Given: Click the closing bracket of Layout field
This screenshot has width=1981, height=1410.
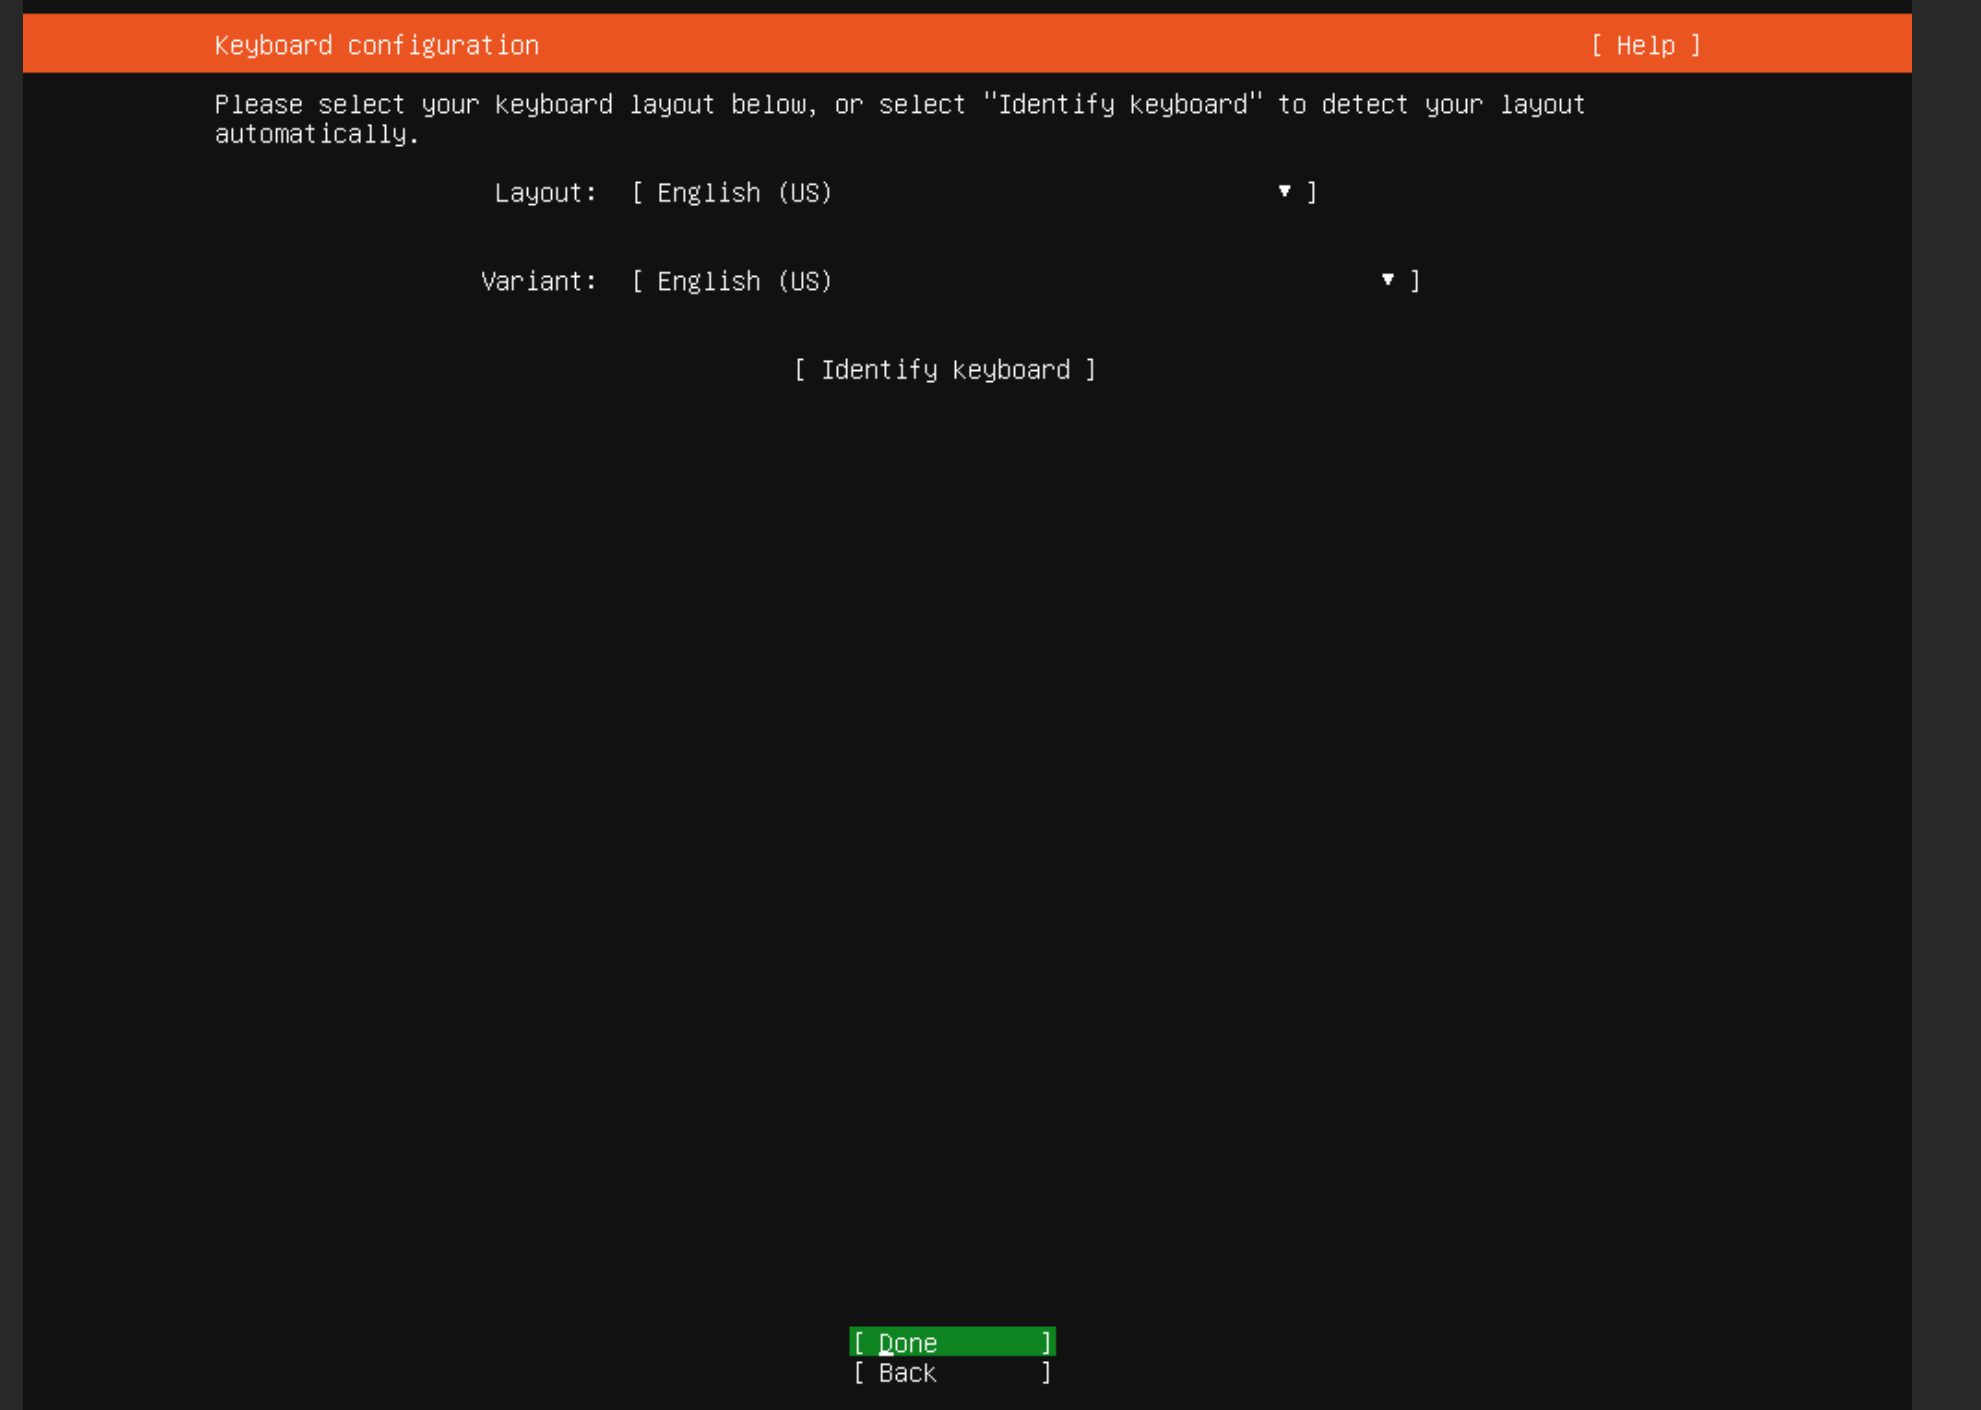Looking at the screenshot, I should tap(1312, 192).
